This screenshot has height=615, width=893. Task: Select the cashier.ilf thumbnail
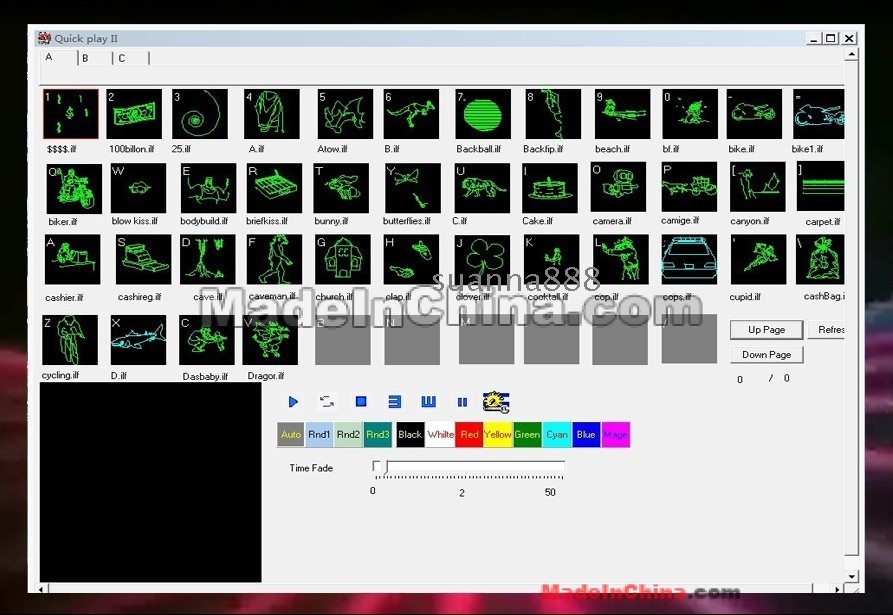72,260
